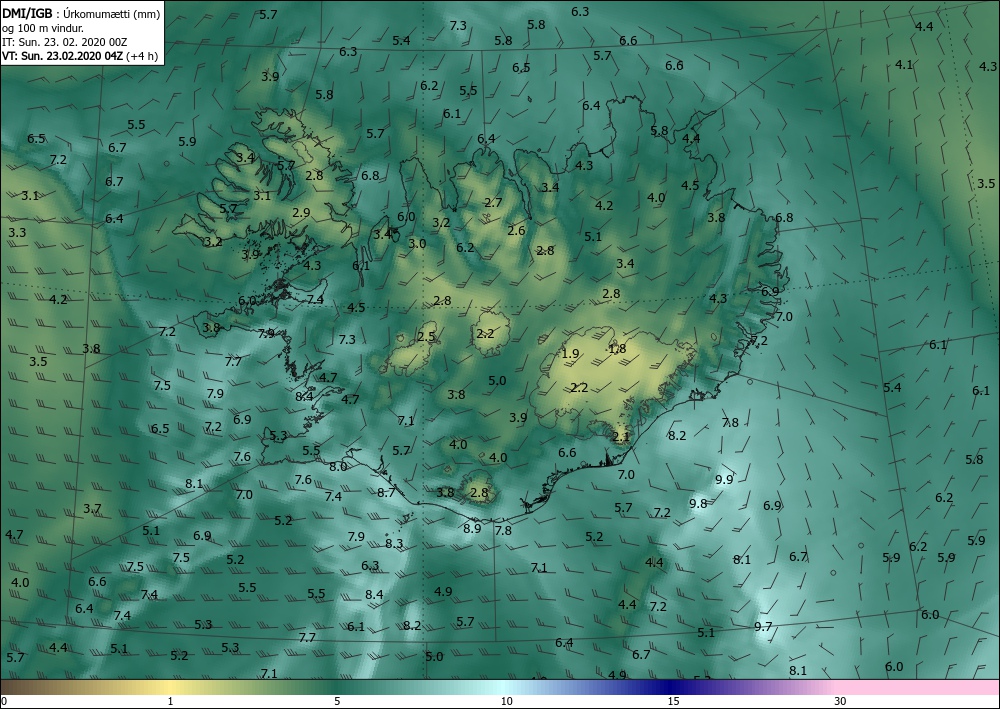
Task: Click the 1.9 value on Vatnajökull glacier
Action: [x=570, y=353]
